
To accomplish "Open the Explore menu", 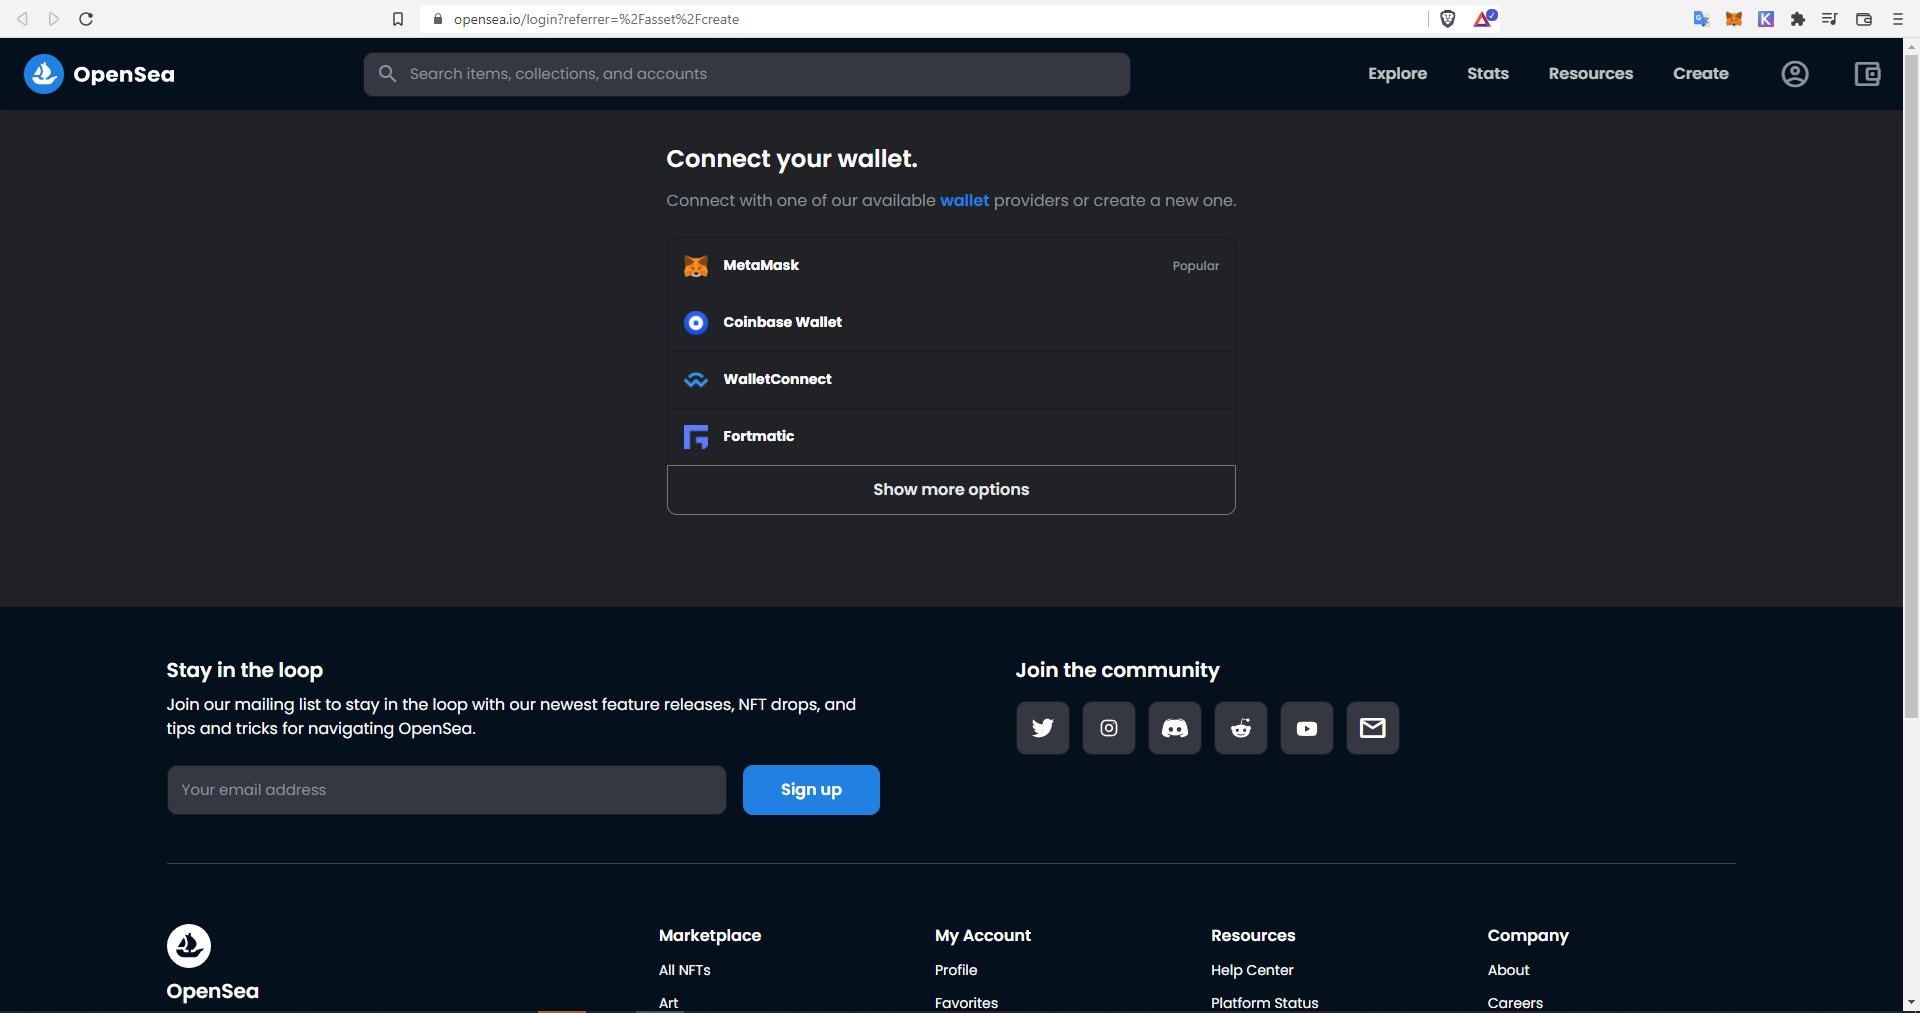I will click(1398, 74).
